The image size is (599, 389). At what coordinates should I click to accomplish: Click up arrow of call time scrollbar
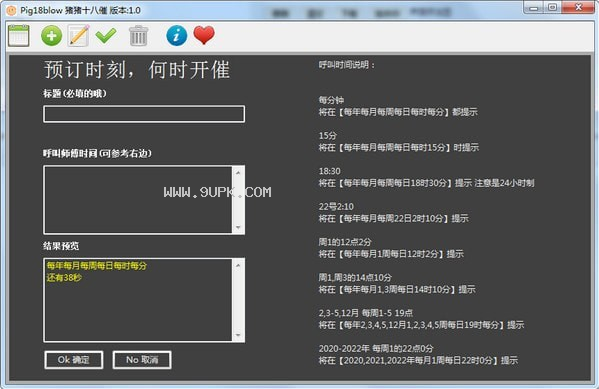pyautogui.click(x=238, y=173)
